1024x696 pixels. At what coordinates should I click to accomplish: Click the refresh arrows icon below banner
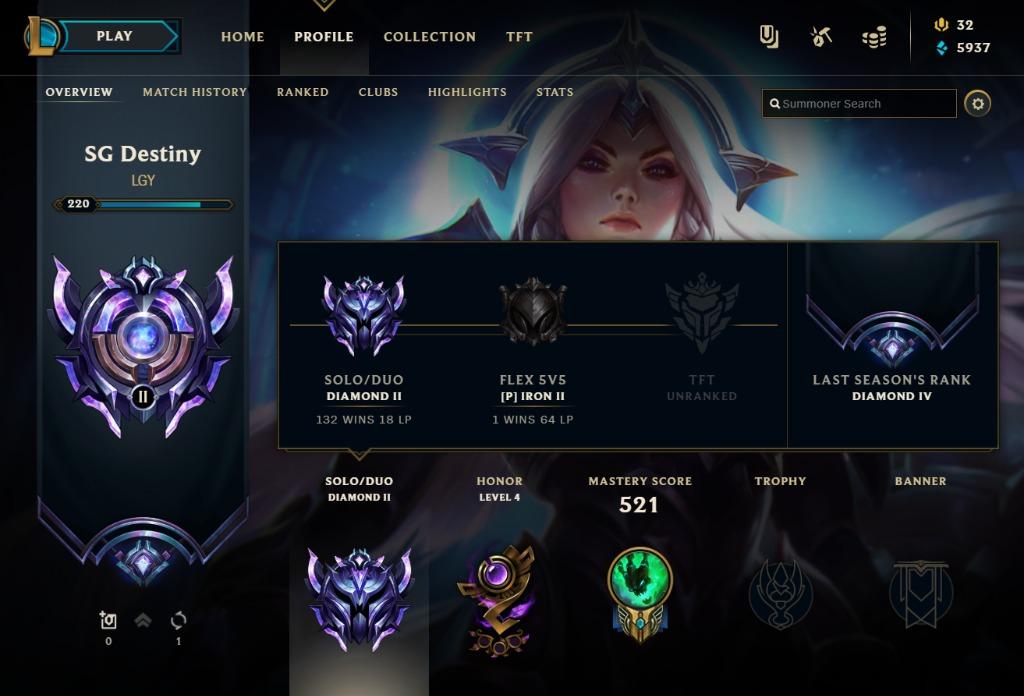[x=178, y=620]
